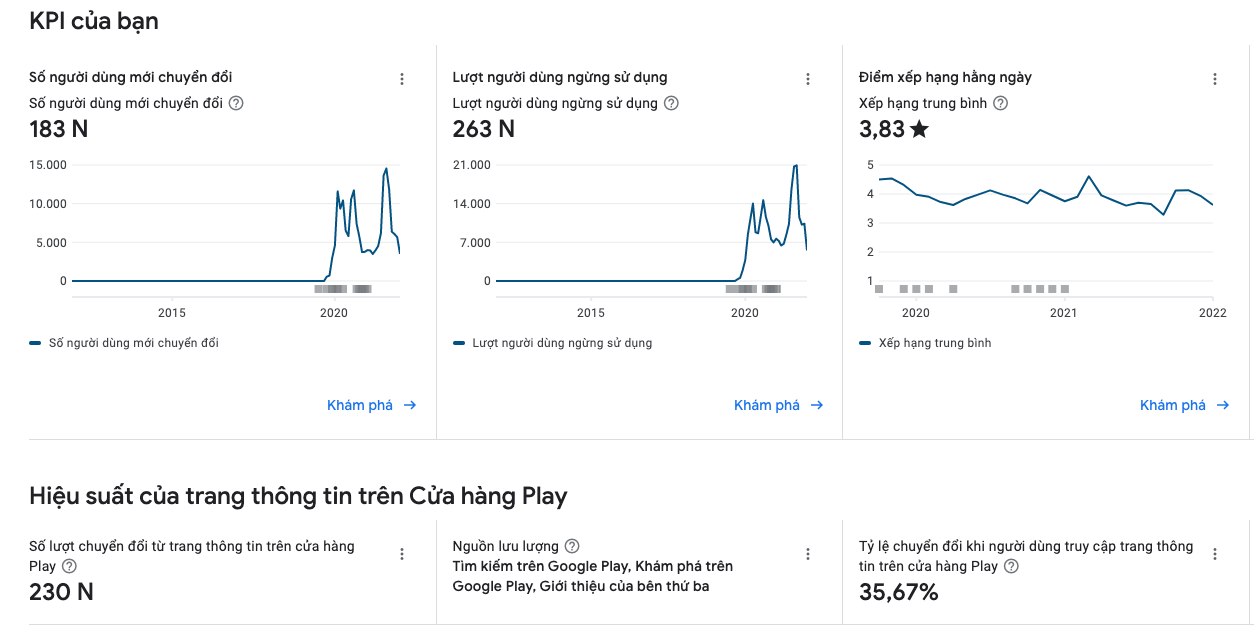Click Khám phá link under churned users chart
Viewport: 1254px width, 635px height.
point(778,405)
